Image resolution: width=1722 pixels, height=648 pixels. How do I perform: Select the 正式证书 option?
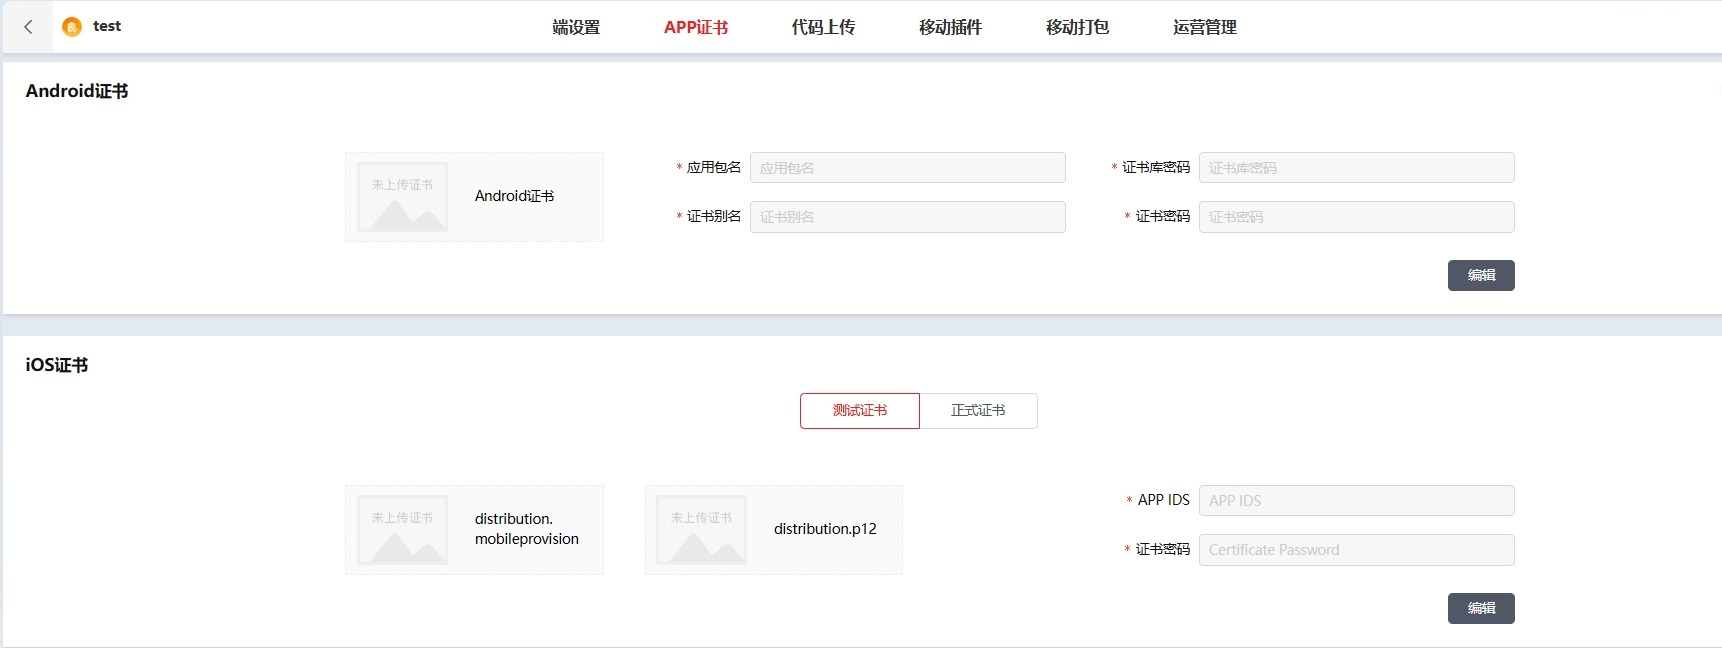tap(978, 411)
